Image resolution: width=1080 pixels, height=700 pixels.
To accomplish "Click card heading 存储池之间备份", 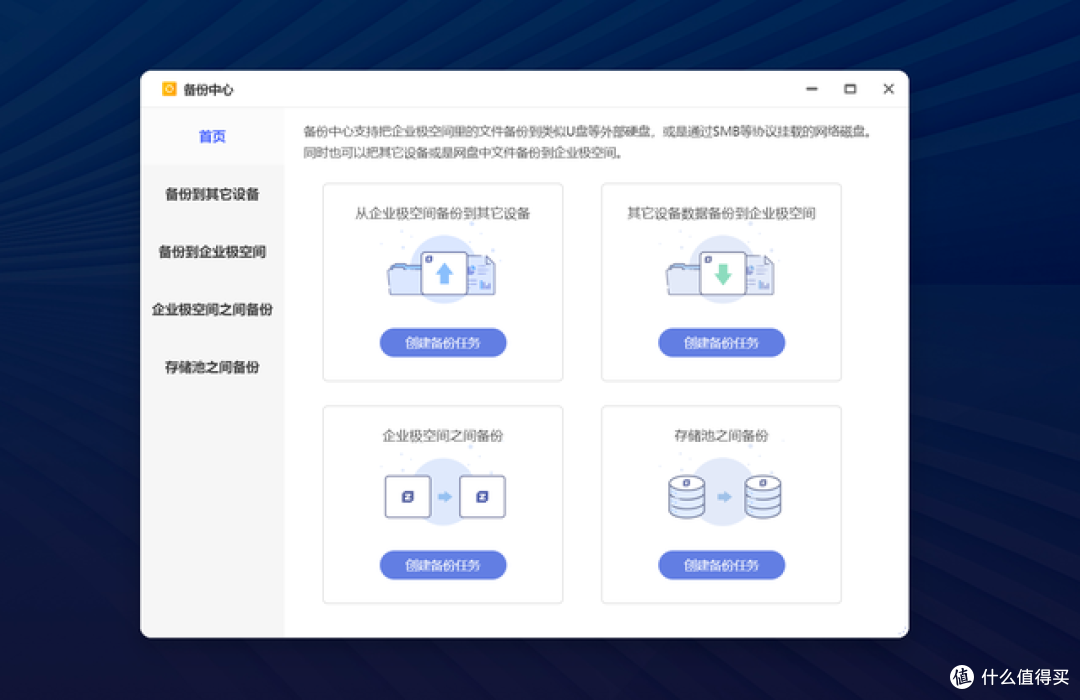I will 721,435.
